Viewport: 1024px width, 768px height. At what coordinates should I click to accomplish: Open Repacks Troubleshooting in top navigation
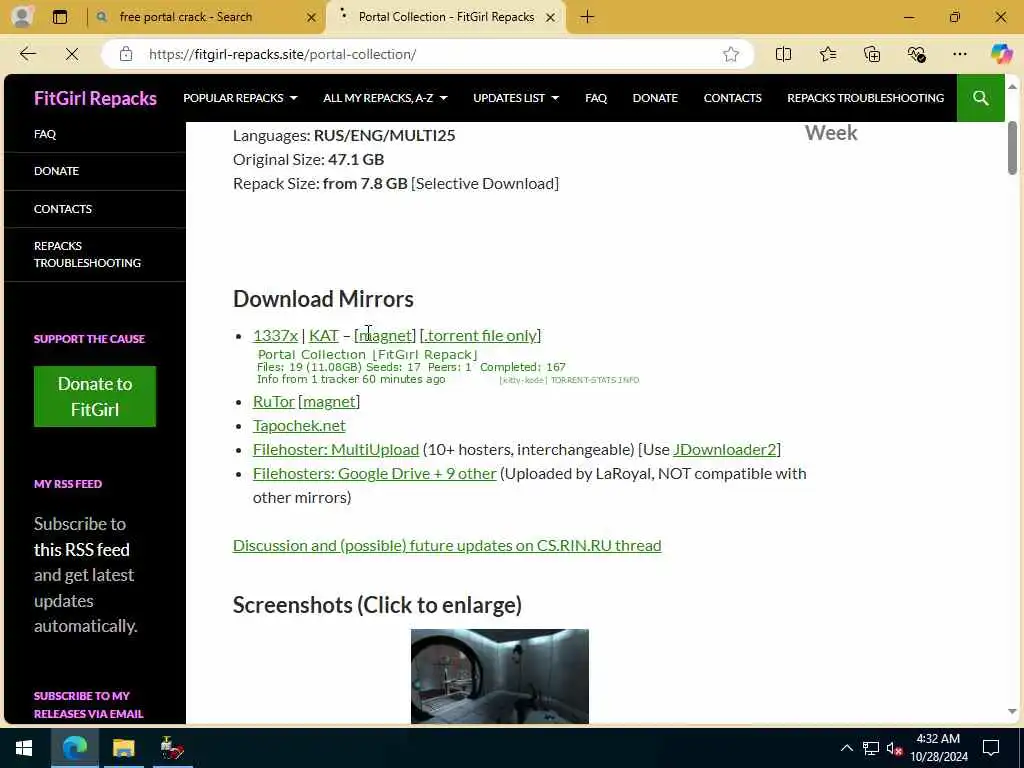(x=865, y=98)
